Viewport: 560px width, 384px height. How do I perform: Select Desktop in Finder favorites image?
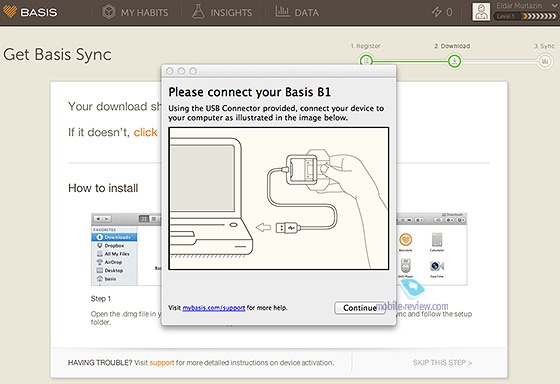(x=110, y=270)
